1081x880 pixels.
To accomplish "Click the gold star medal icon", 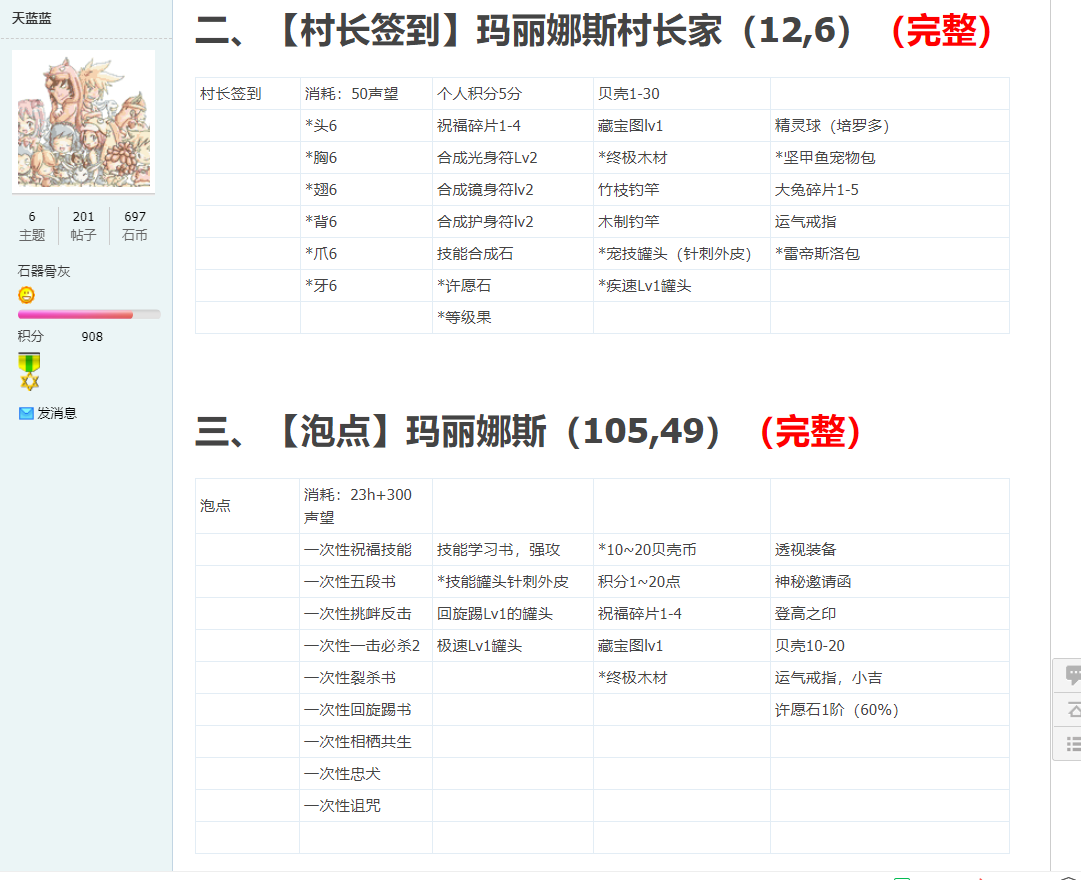I will 30,371.
